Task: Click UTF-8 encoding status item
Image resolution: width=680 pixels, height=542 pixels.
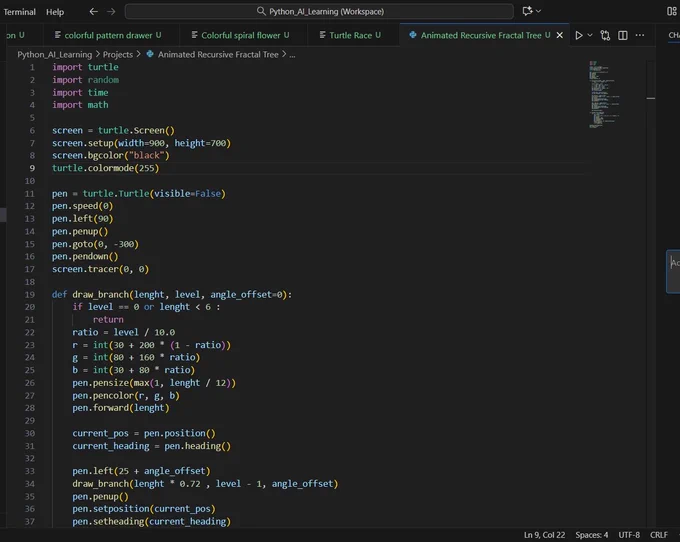Action: [629, 535]
